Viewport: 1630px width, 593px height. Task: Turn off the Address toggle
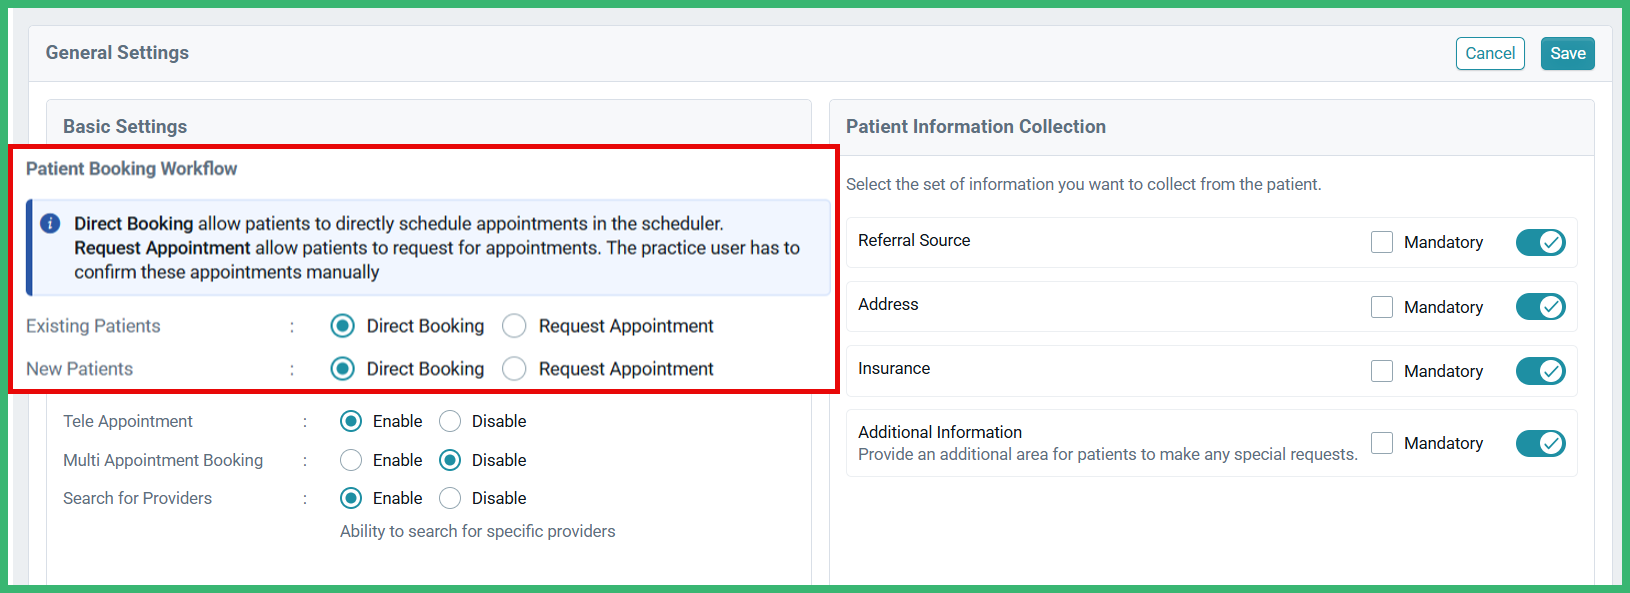pyautogui.click(x=1540, y=307)
